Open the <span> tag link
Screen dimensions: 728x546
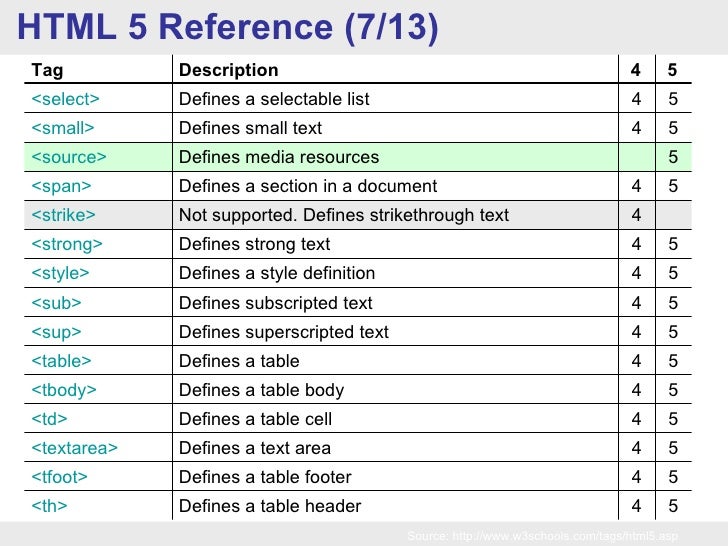coord(61,186)
